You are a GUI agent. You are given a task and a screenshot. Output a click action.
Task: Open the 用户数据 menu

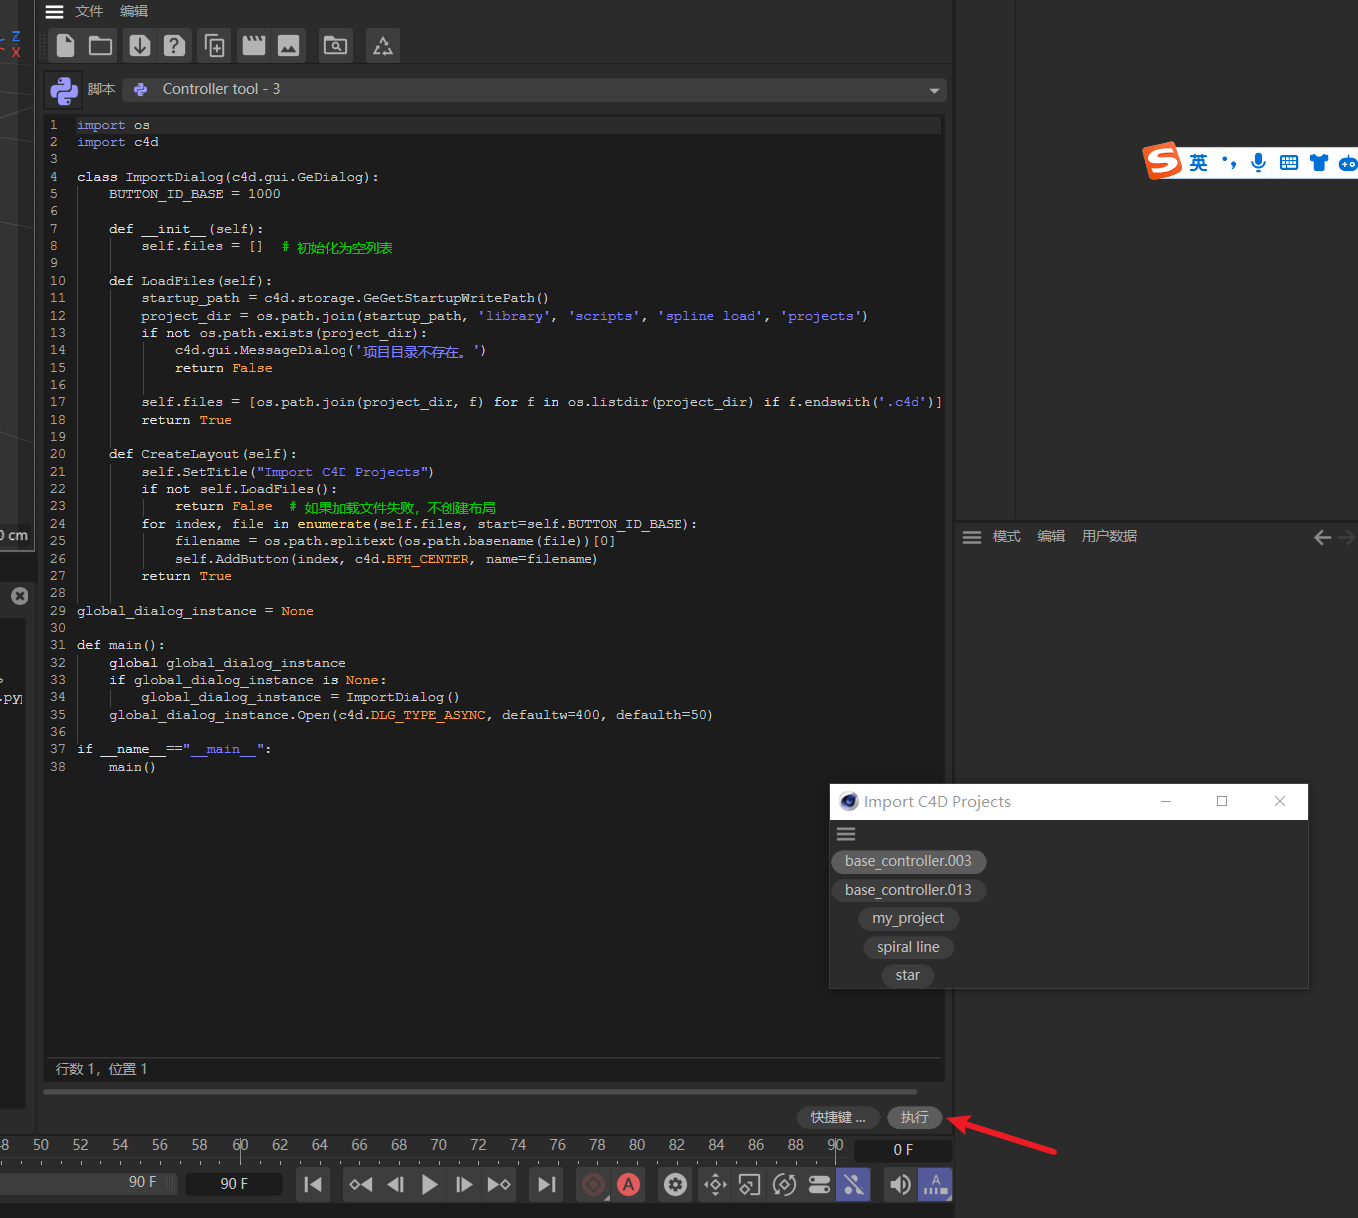click(1109, 536)
